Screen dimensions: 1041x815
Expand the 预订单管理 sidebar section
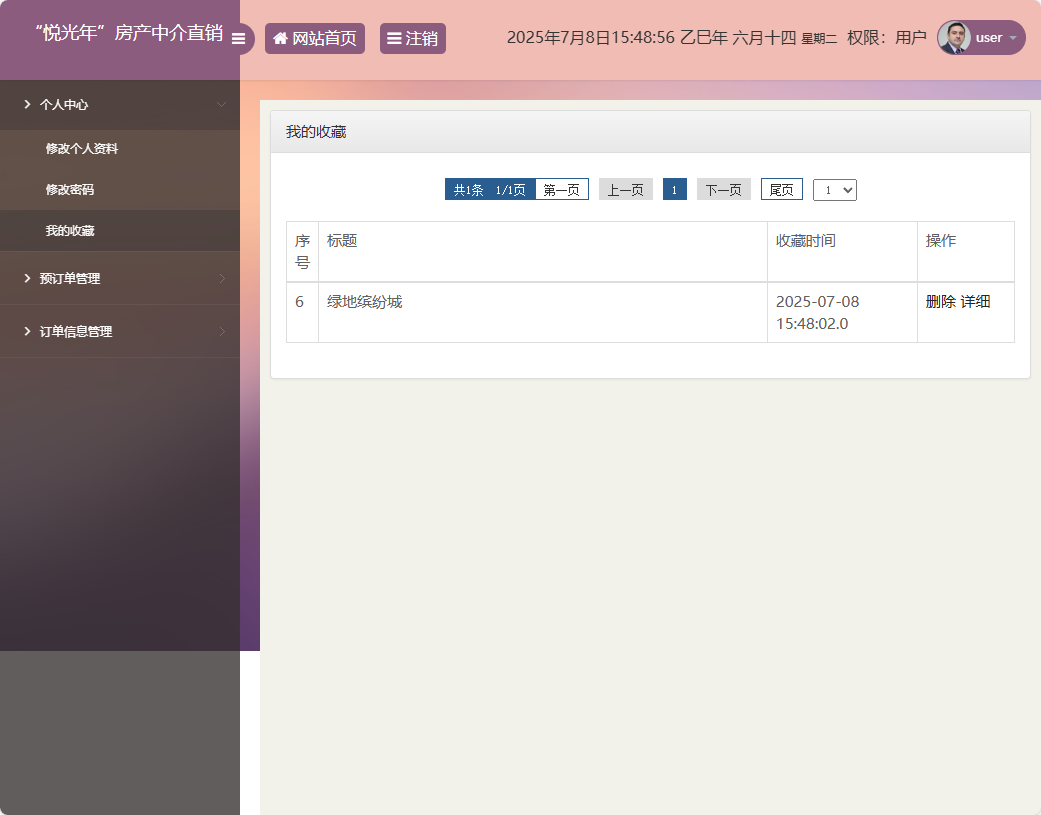pyautogui.click(x=69, y=279)
